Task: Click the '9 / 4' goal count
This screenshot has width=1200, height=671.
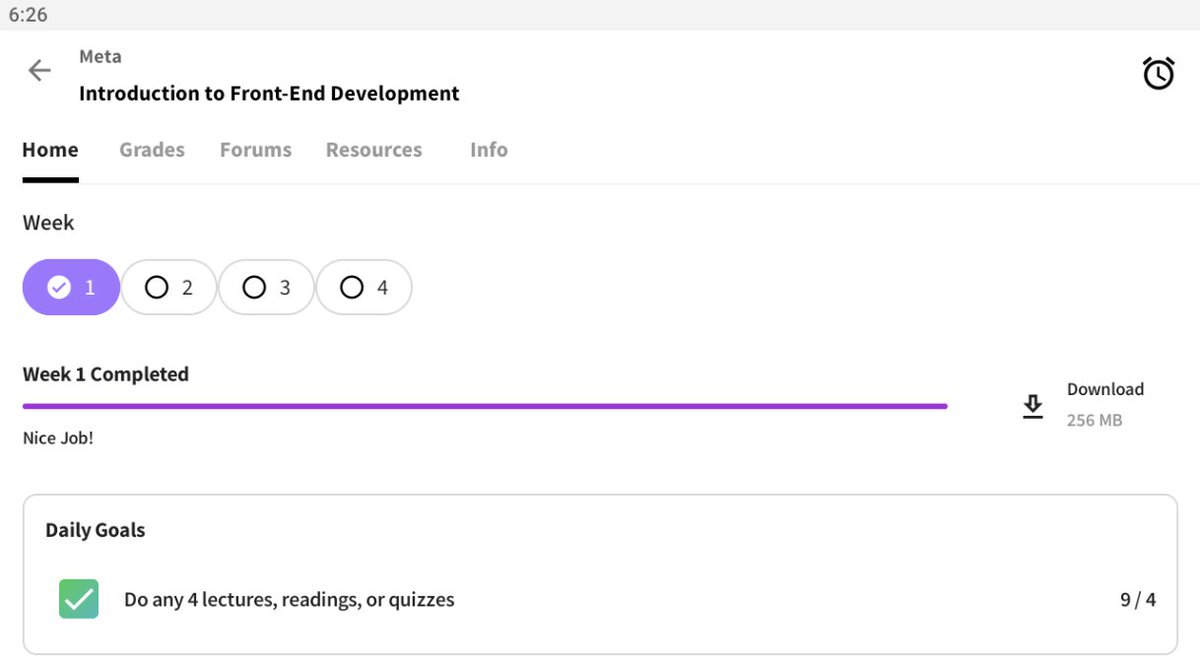Action: (x=1138, y=600)
